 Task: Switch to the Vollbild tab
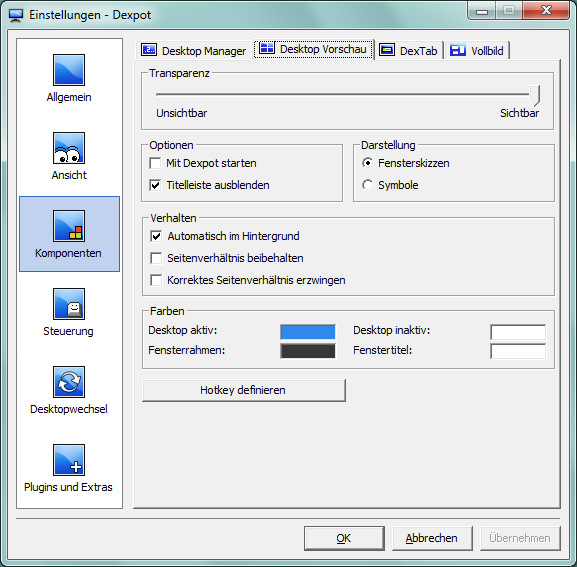click(477, 50)
